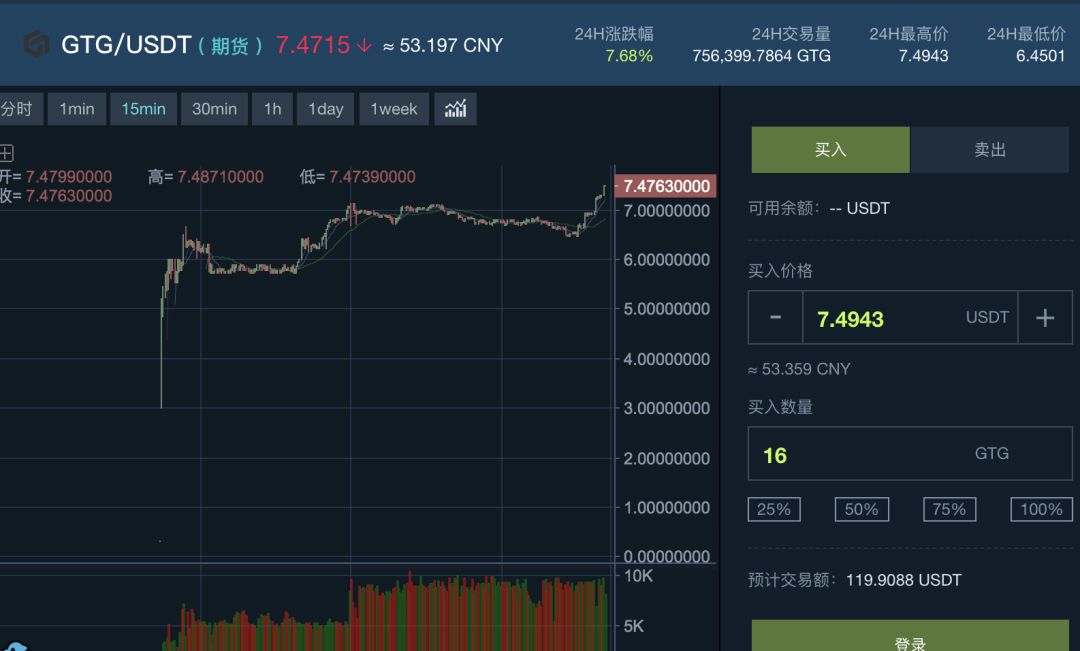Click the estimated total 119.9088 USDT
1080x651 pixels.
[903, 580]
